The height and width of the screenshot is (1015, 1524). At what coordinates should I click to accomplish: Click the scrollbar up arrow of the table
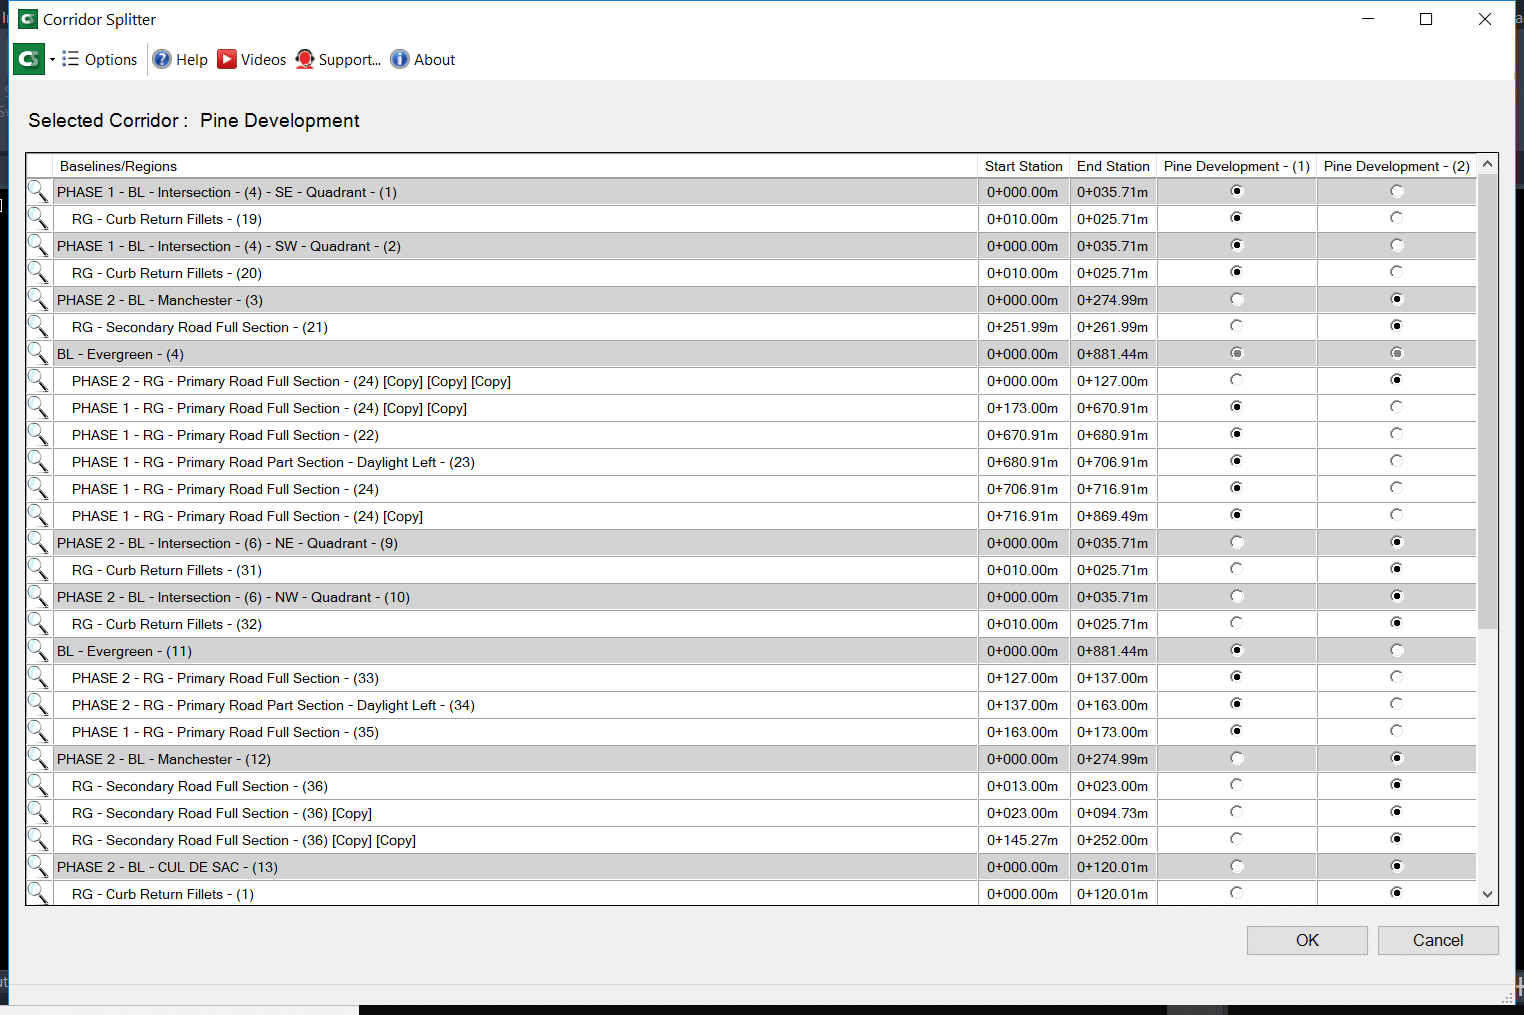[1488, 164]
